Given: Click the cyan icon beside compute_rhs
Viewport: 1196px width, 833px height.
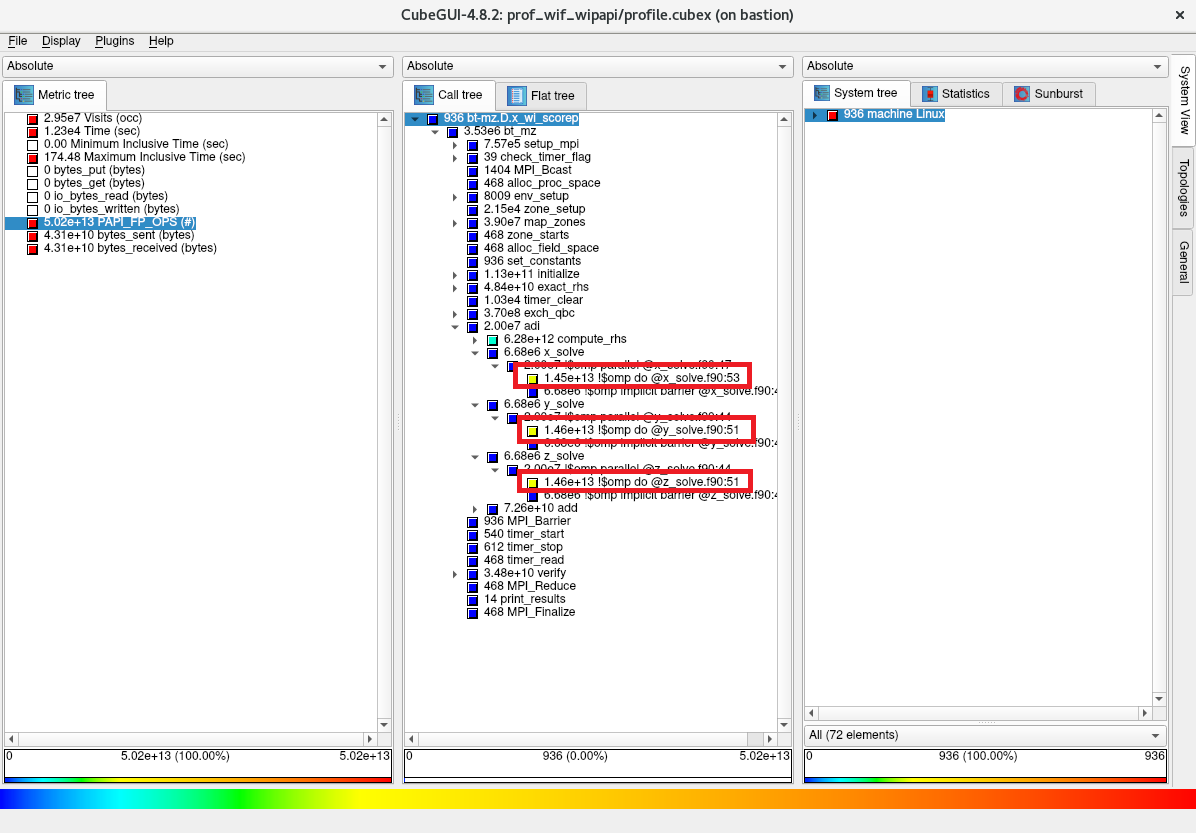Looking at the screenshot, I should pos(493,340).
